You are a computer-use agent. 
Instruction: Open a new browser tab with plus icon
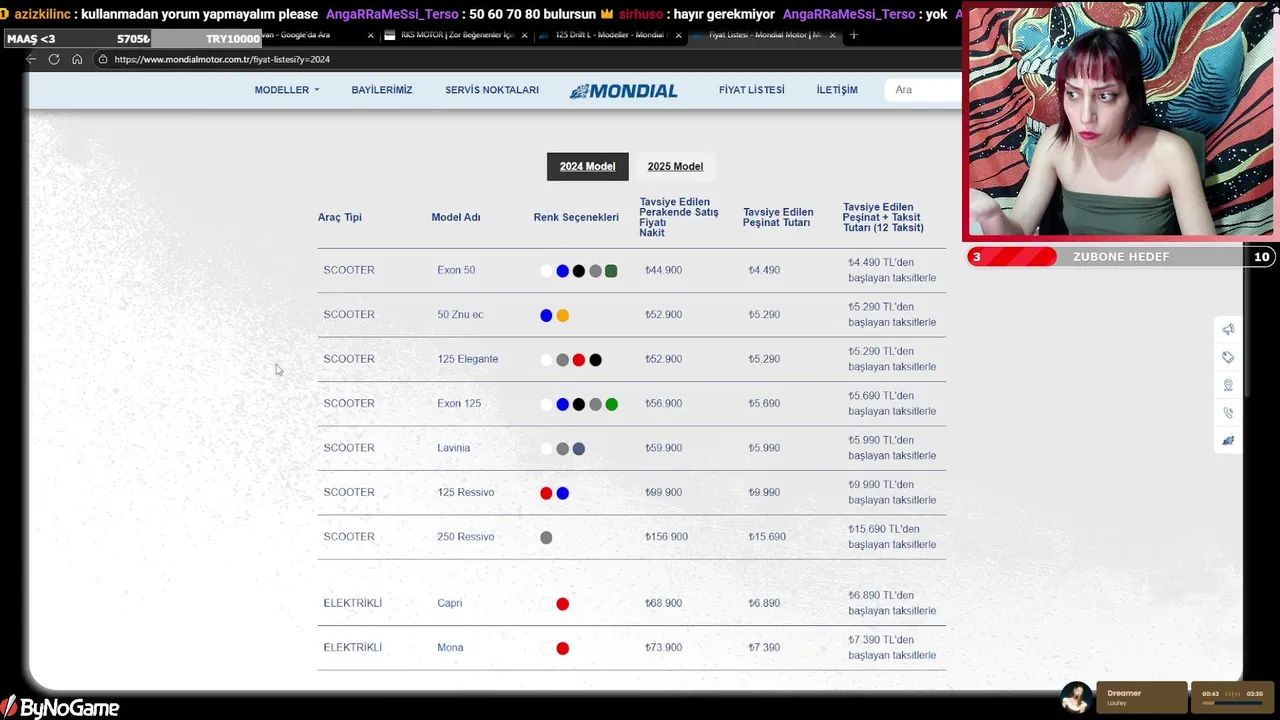[x=853, y=35]
